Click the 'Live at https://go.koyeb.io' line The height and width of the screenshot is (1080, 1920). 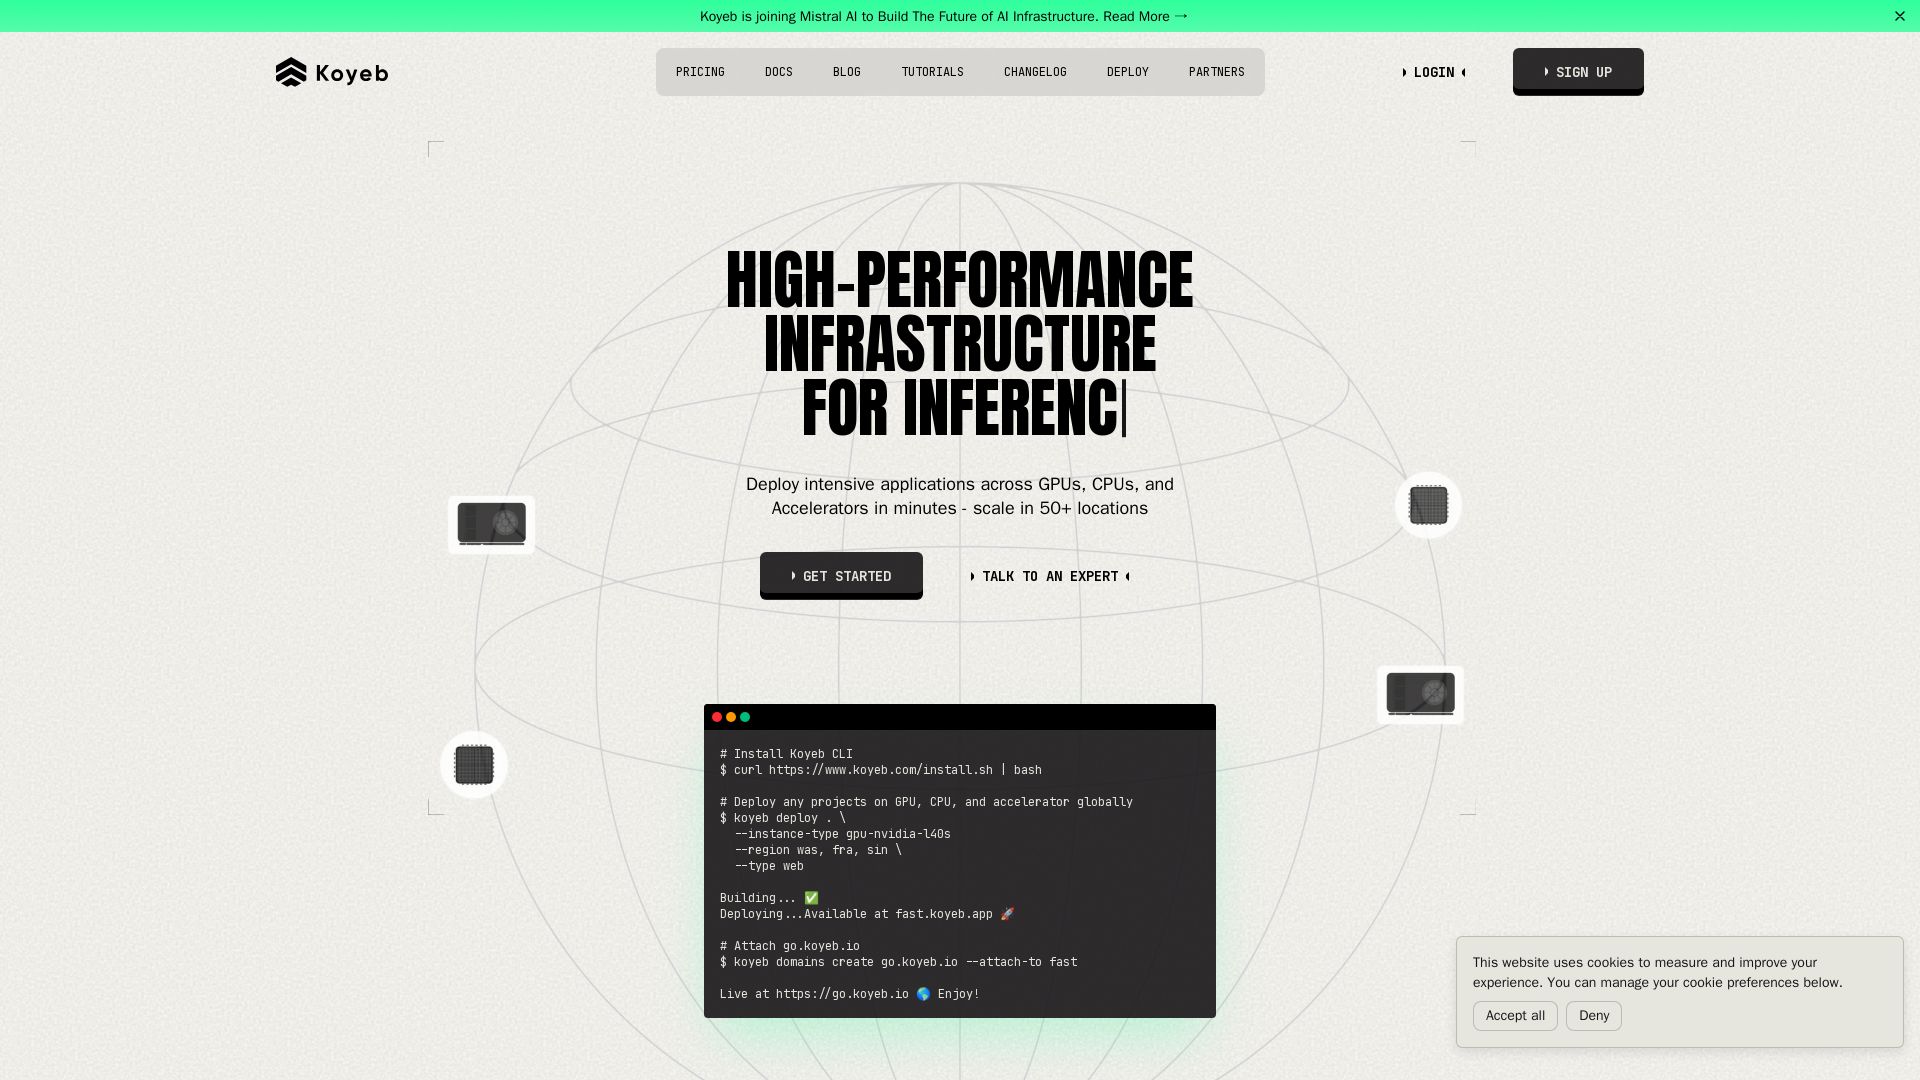point(850,994)
